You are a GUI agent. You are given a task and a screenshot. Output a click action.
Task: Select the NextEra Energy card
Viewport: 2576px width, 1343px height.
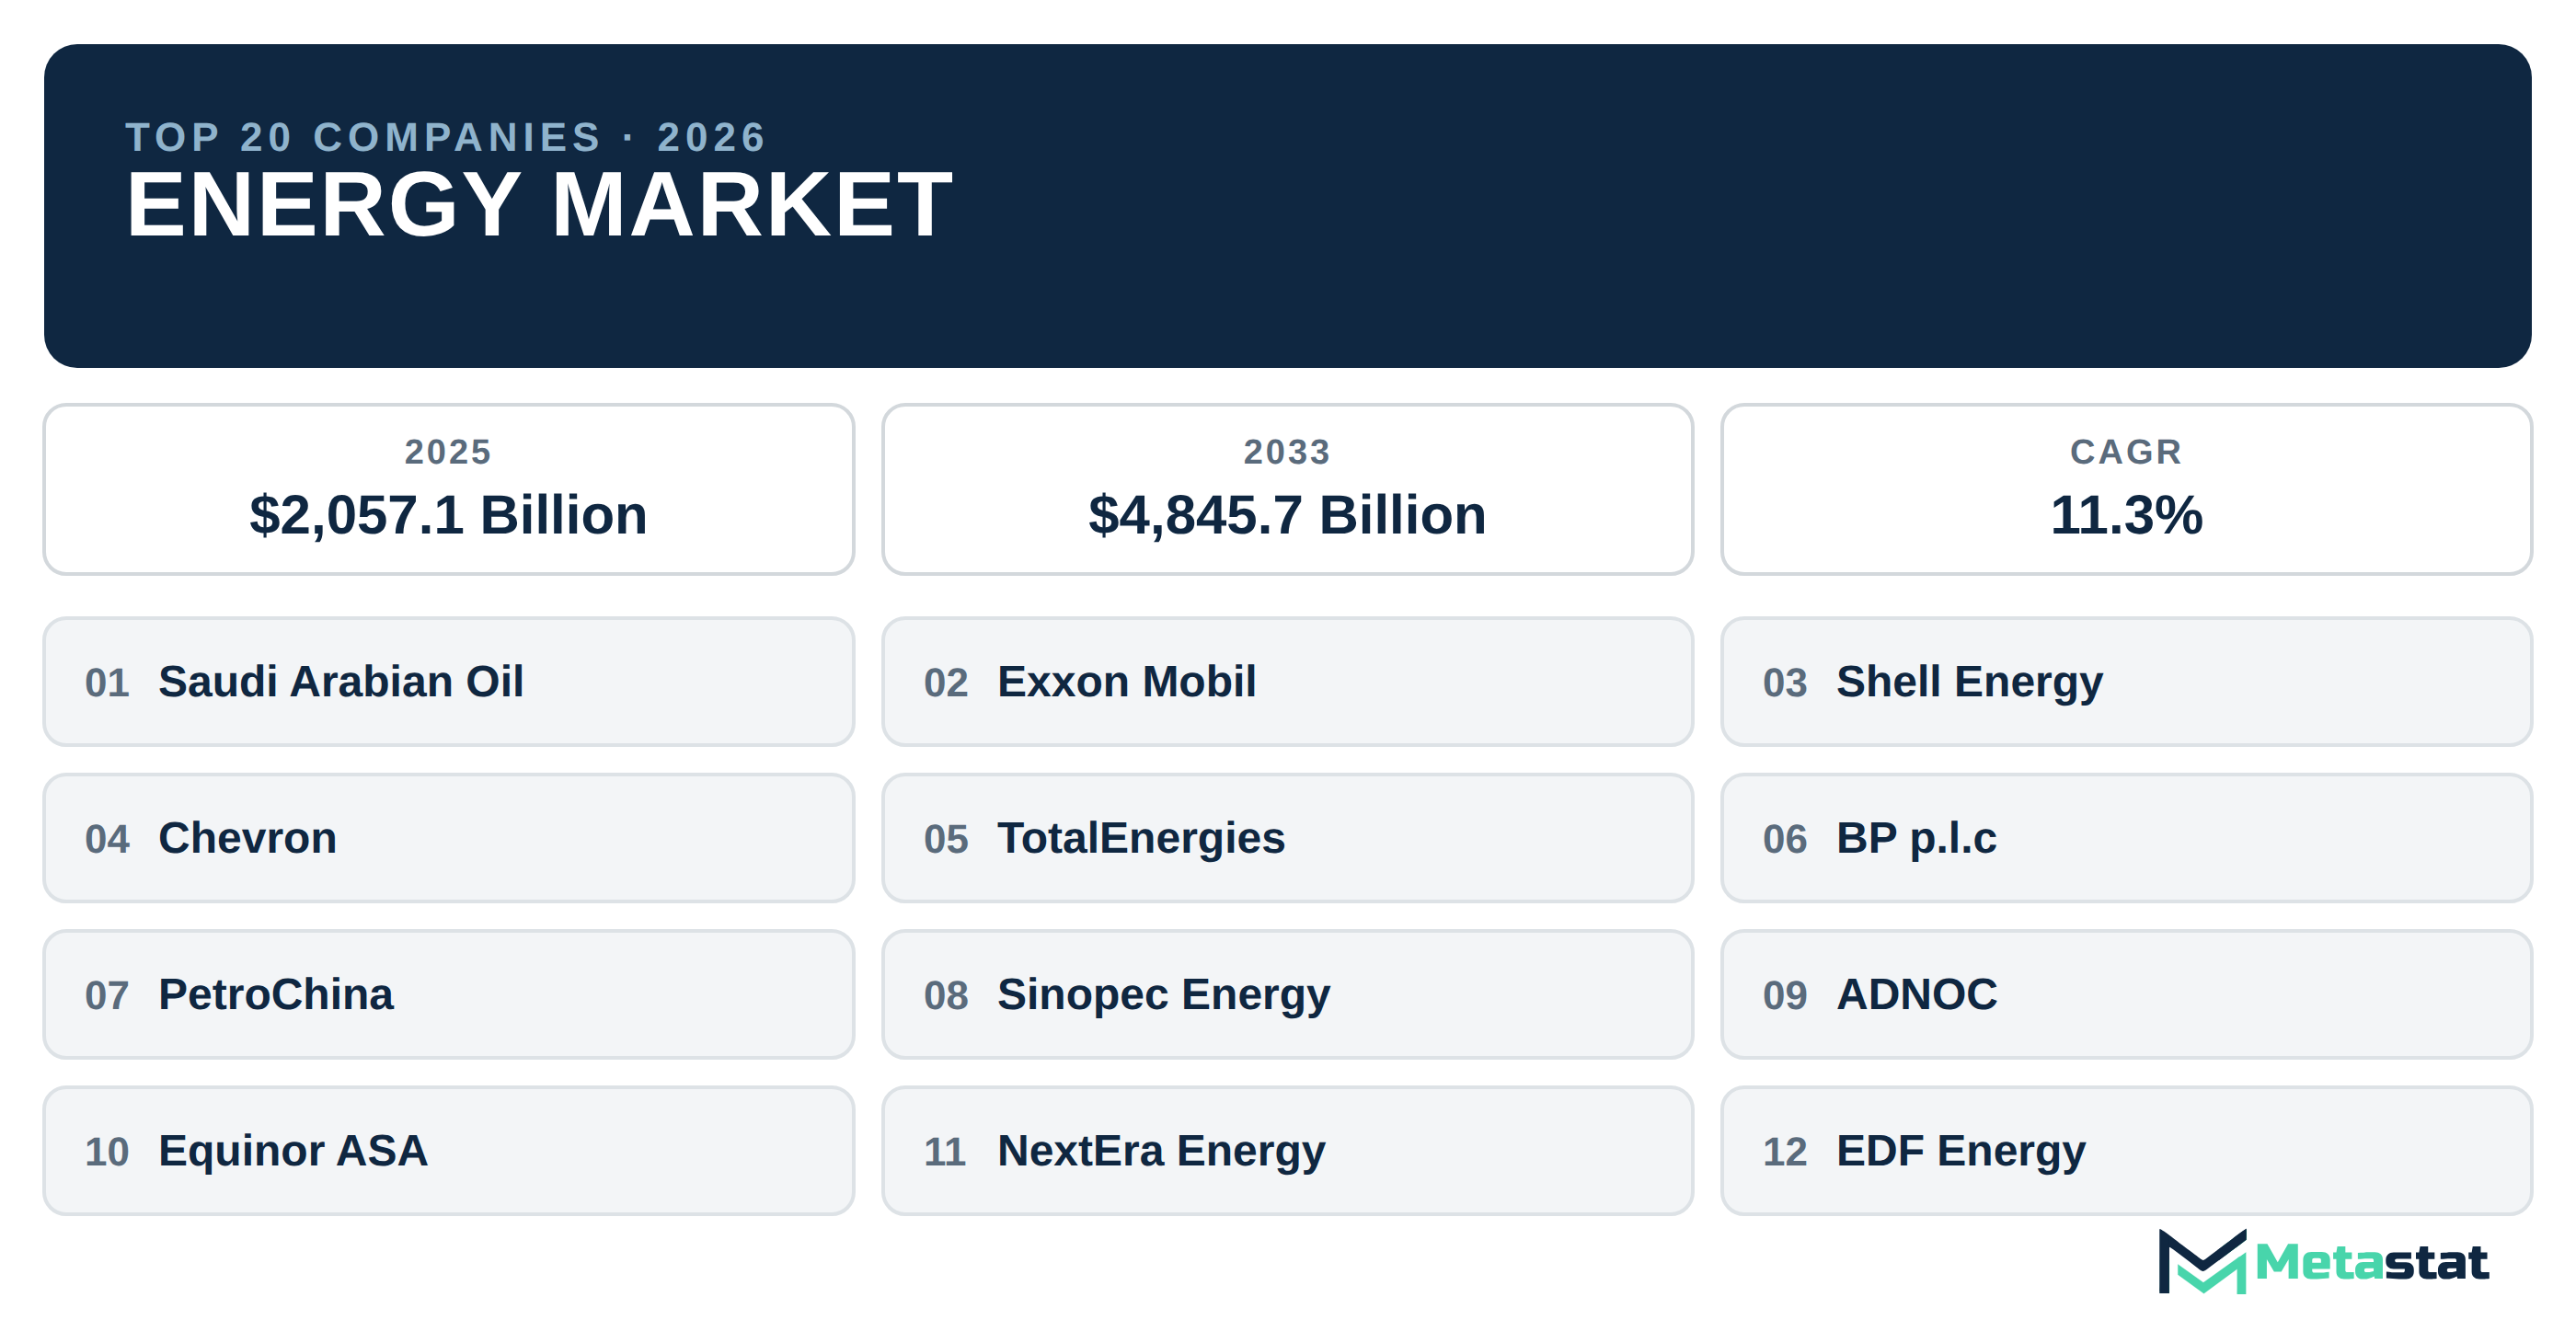pyautogui.click(x=1287, y=1151)
